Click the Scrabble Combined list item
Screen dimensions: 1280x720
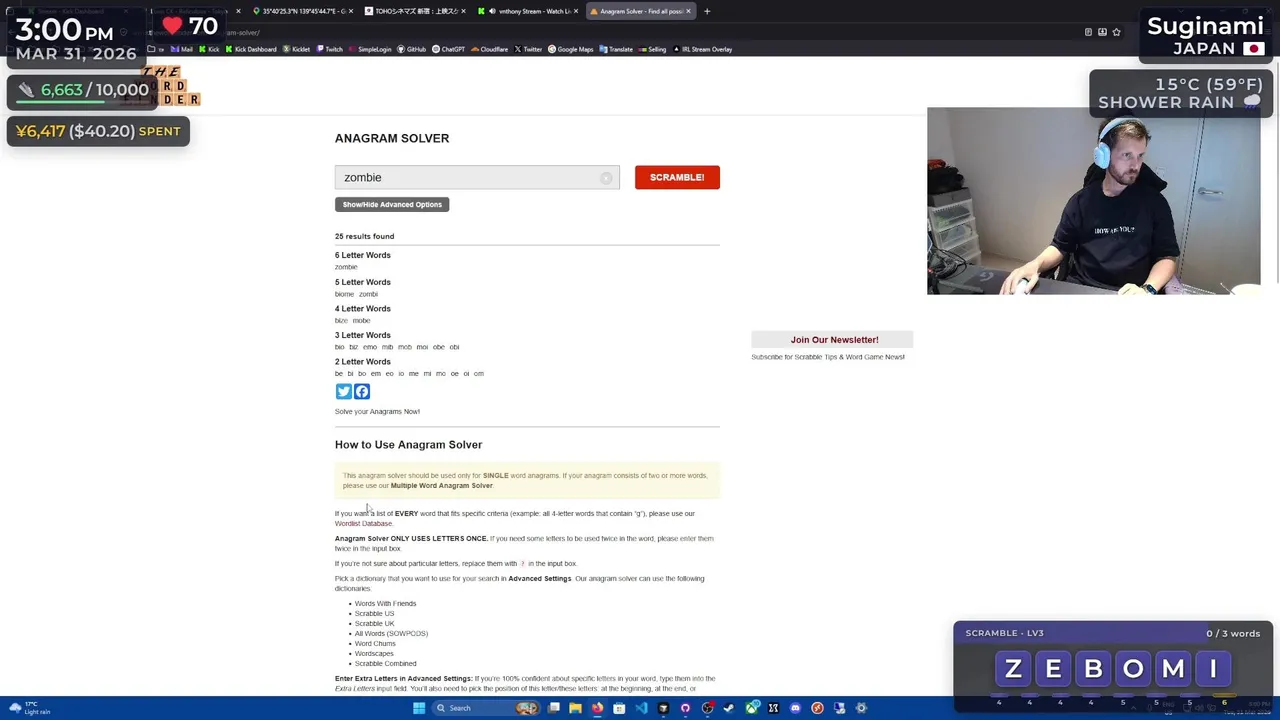click(385, 664)
